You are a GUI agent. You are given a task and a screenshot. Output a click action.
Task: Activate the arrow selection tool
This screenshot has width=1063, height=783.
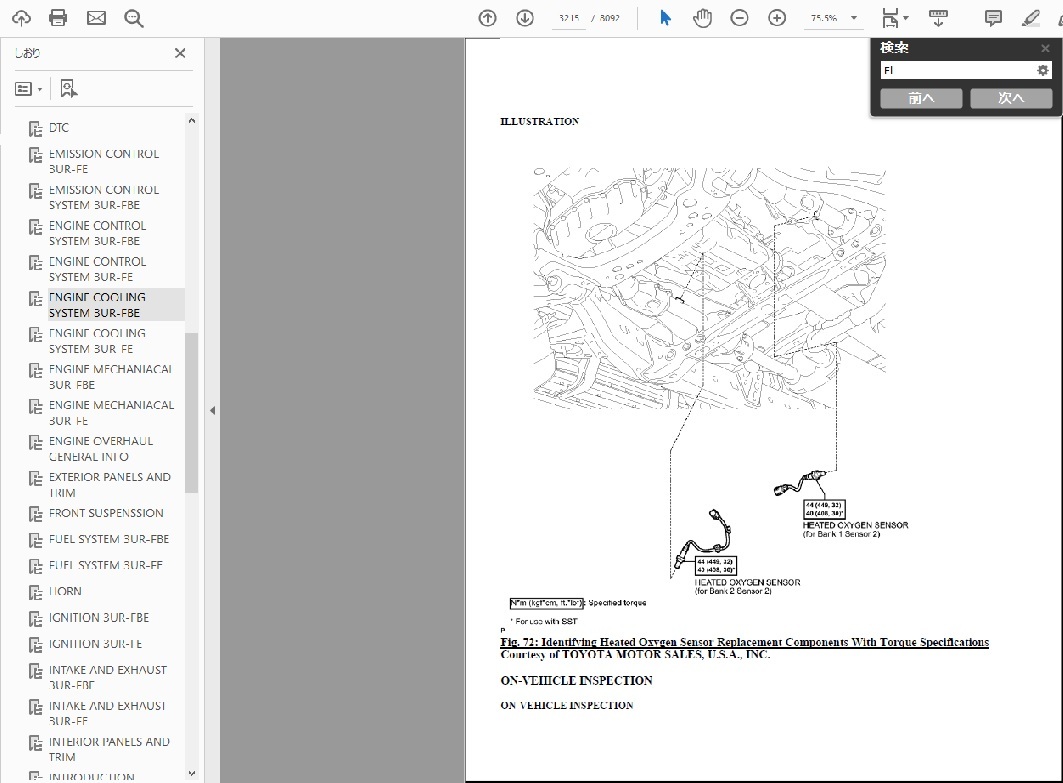pyautogui.click(x=665, y=18)
